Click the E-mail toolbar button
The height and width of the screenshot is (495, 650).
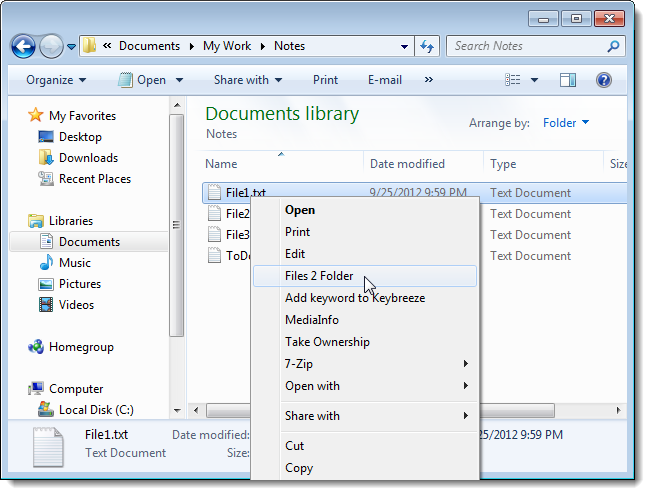click(x=384, y=80)
